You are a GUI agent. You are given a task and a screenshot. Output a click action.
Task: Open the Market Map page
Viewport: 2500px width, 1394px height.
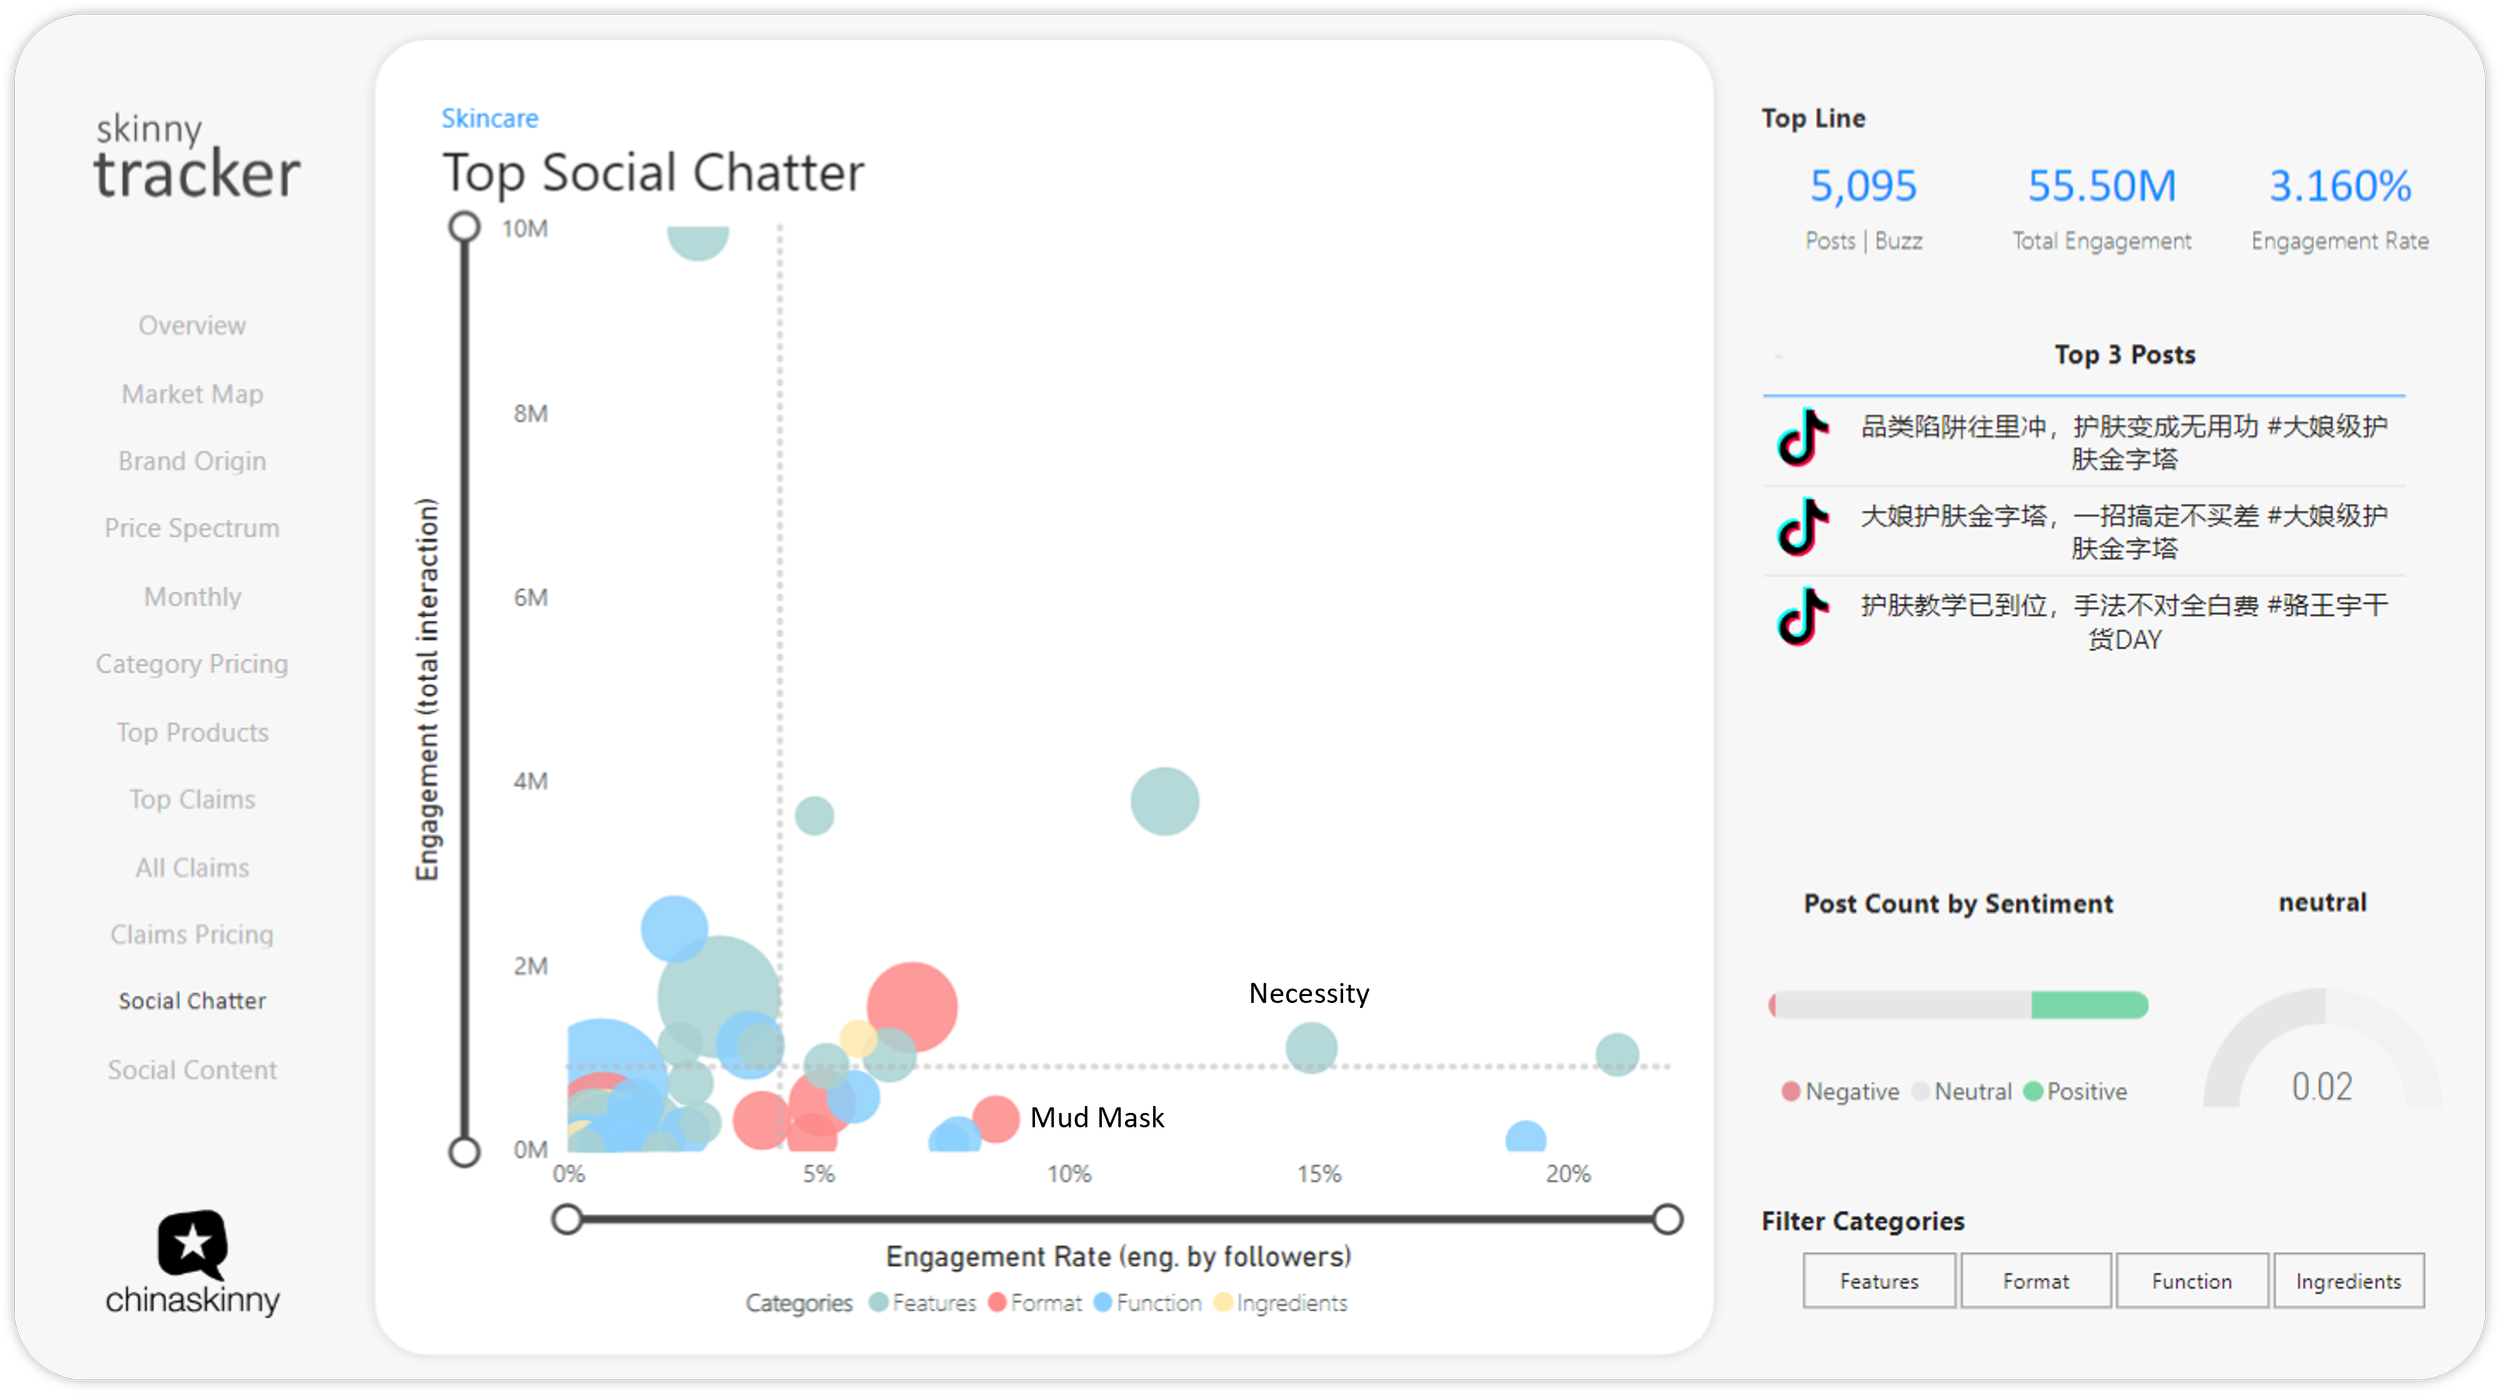tap(192, 394)
